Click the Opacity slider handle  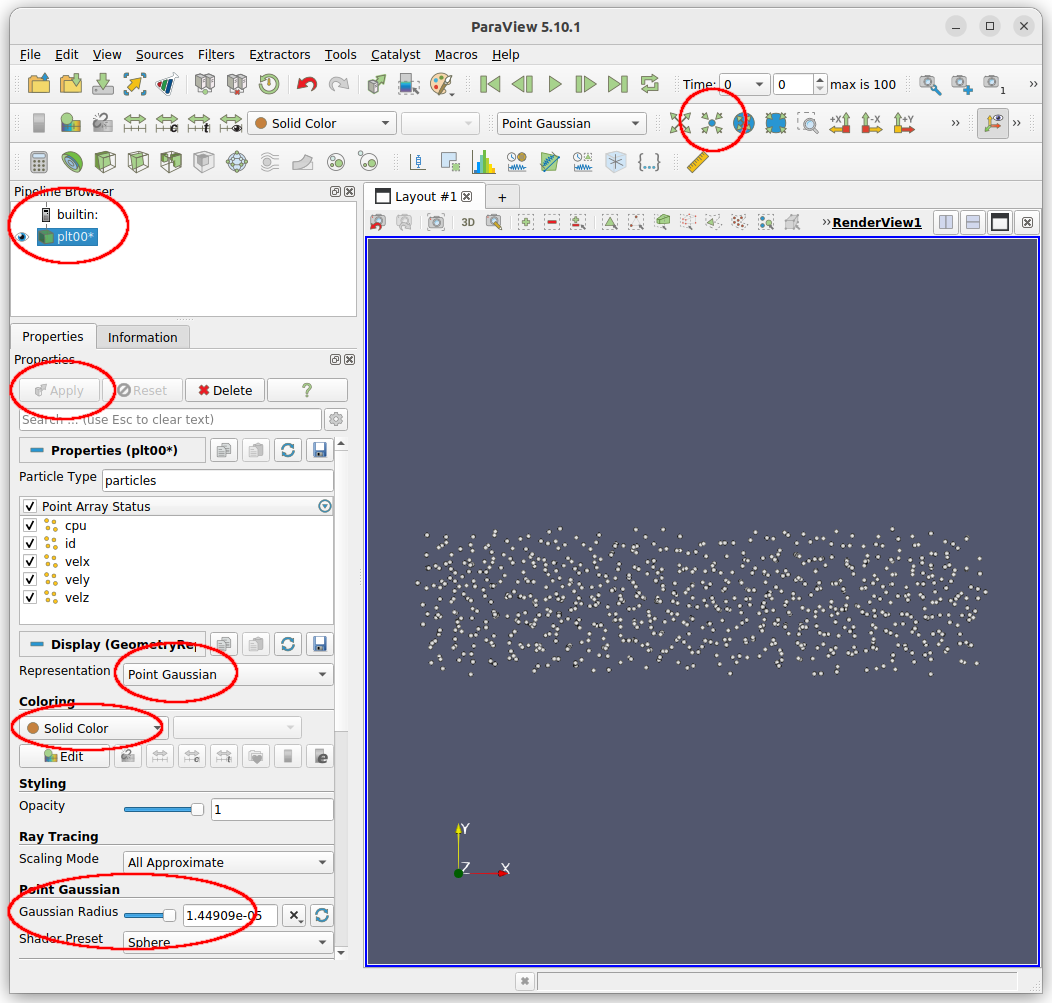point(196,809)
